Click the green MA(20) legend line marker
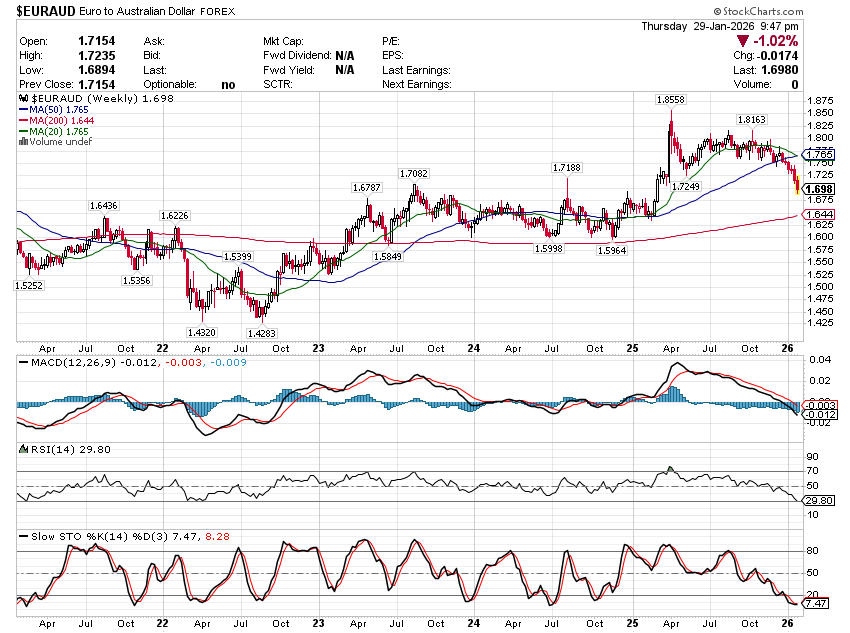The width and height of the screenshot is (850, 633). pos(23,132)
